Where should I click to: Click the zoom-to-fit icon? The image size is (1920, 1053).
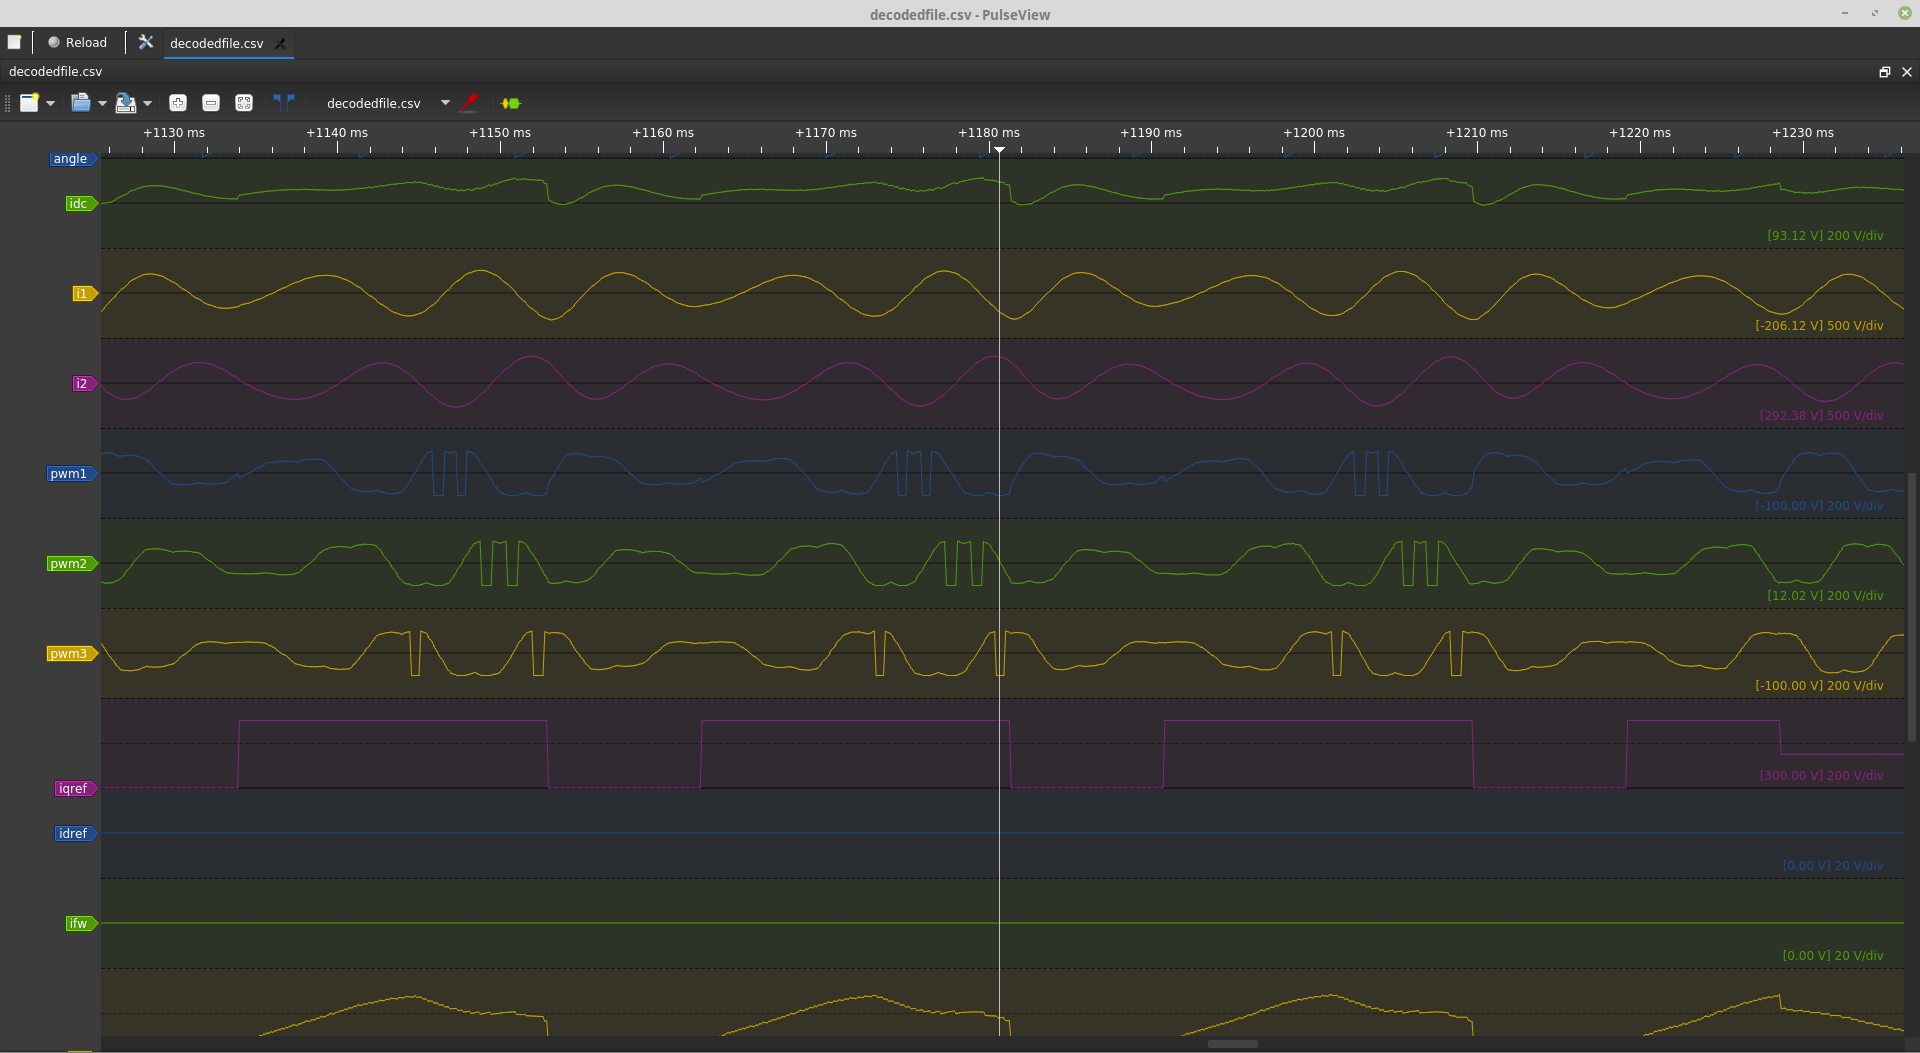244,103
